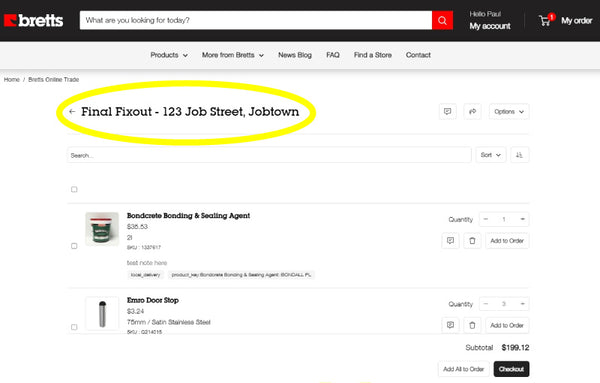Expand the Products menu
600x383 pixels.
click(169, 55)
